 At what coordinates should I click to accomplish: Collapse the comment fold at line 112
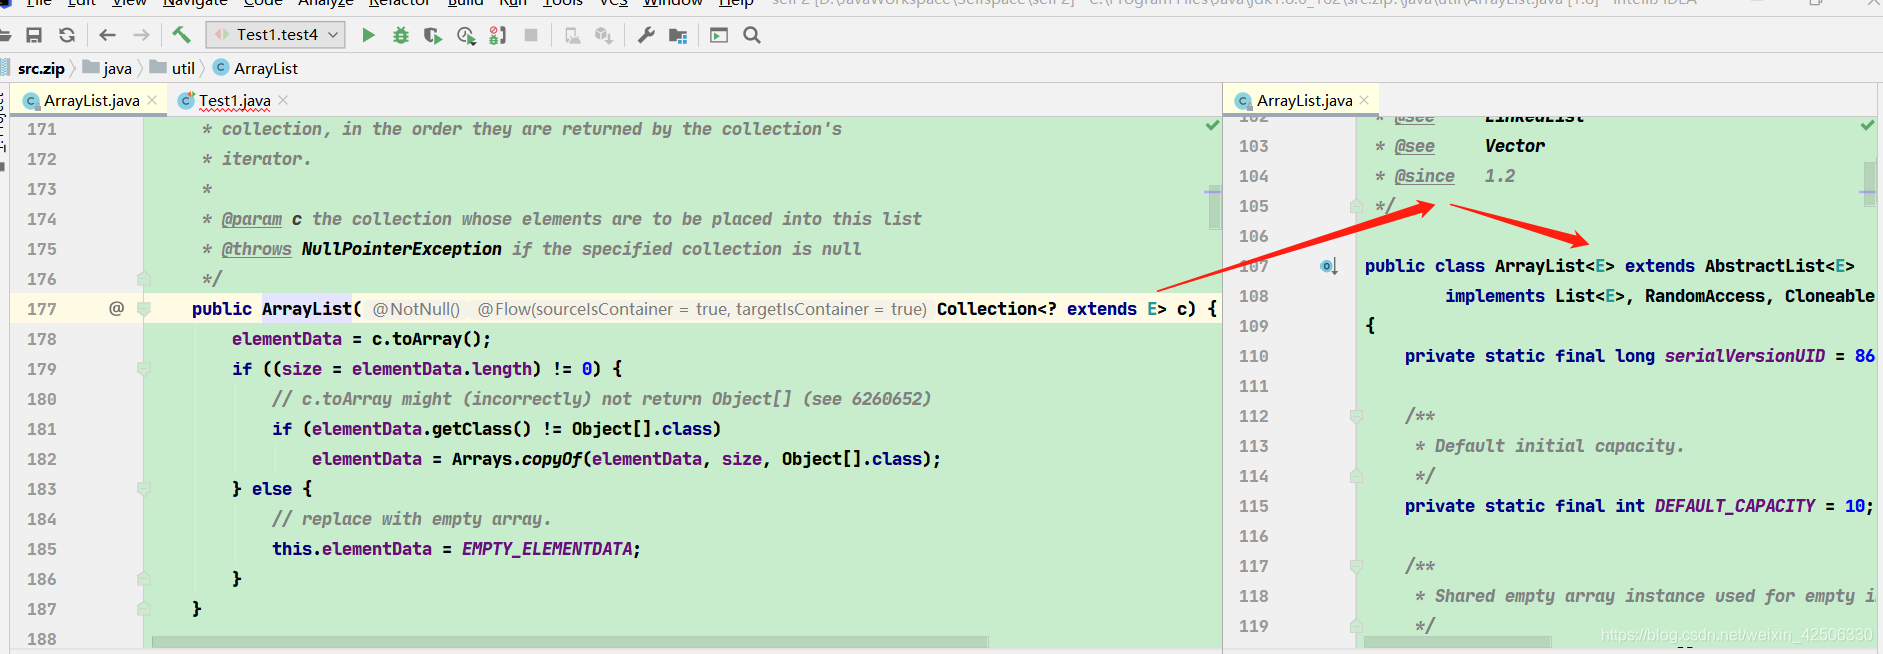point(1356,416)
